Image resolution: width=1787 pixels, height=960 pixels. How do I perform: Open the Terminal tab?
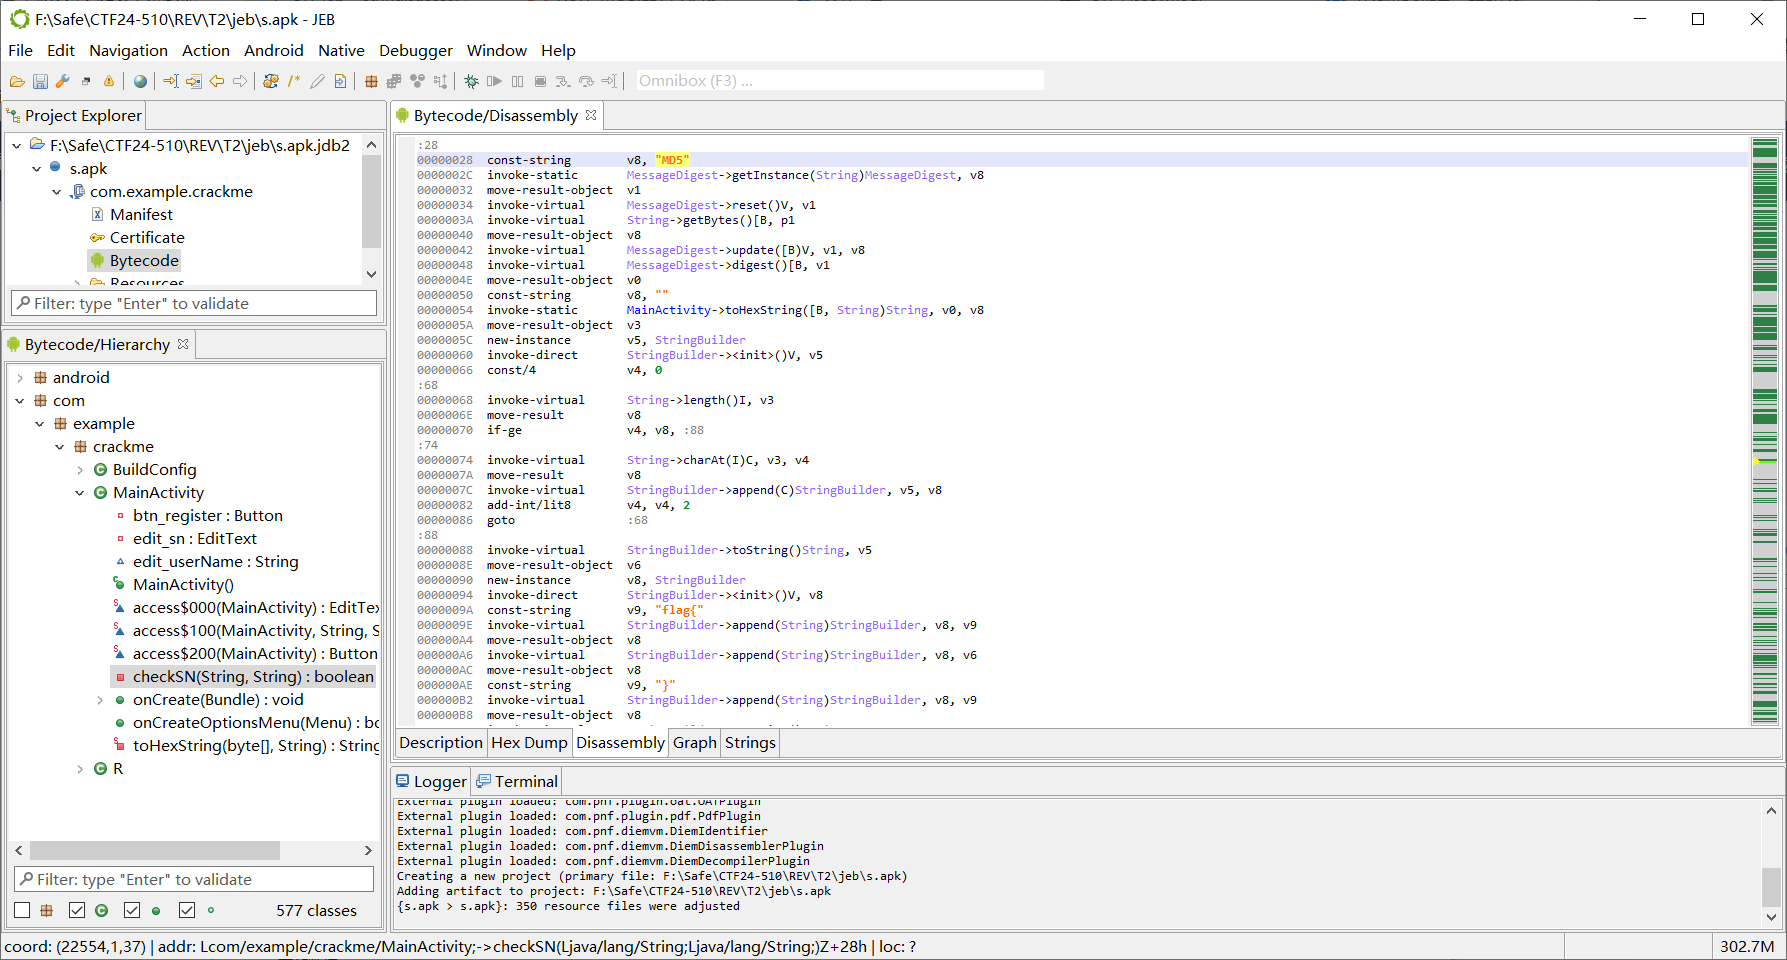point(517,781)
